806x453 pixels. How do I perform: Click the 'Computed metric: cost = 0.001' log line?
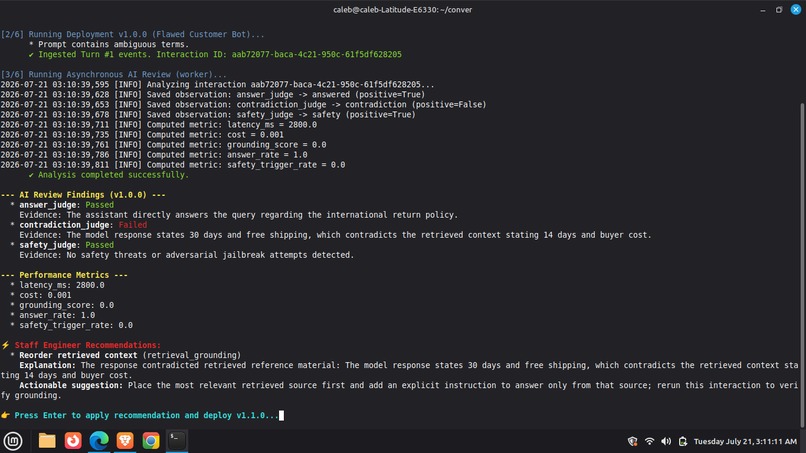coord(142,135)
